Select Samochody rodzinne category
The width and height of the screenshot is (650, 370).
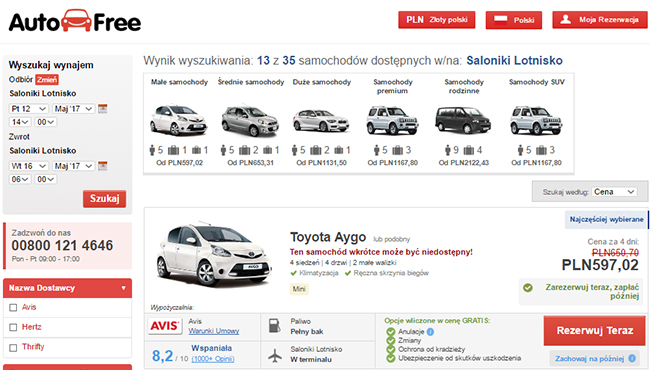pyautogui.click(x=463, y=123)
